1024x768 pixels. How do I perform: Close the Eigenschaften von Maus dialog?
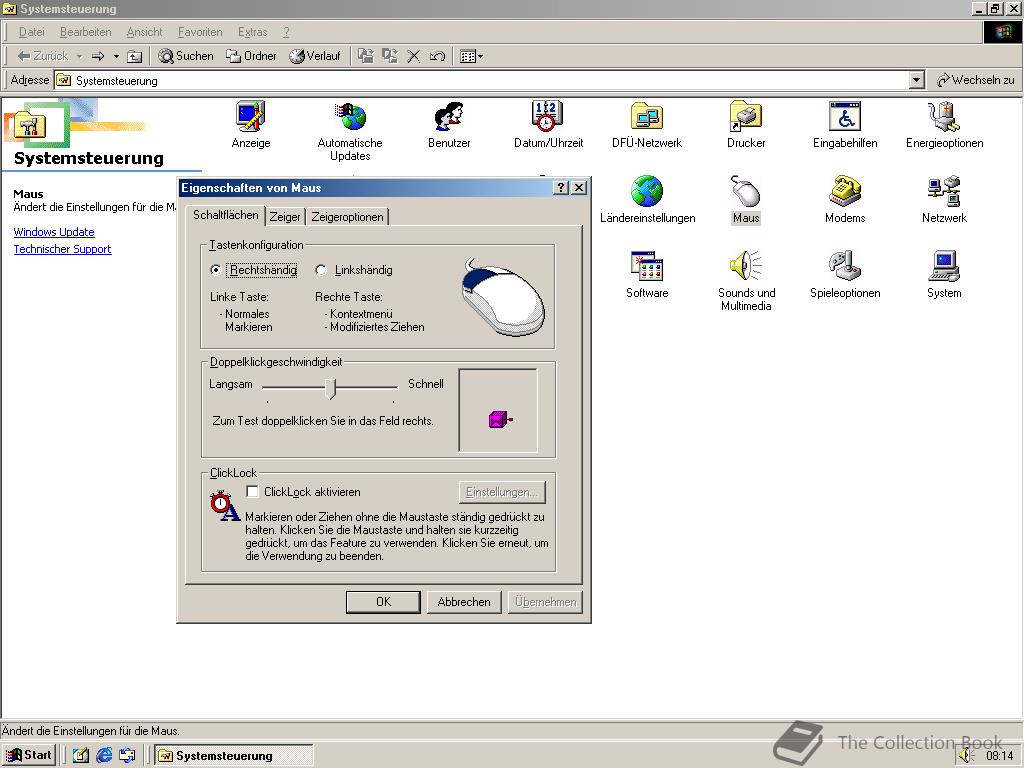point(579,187)
